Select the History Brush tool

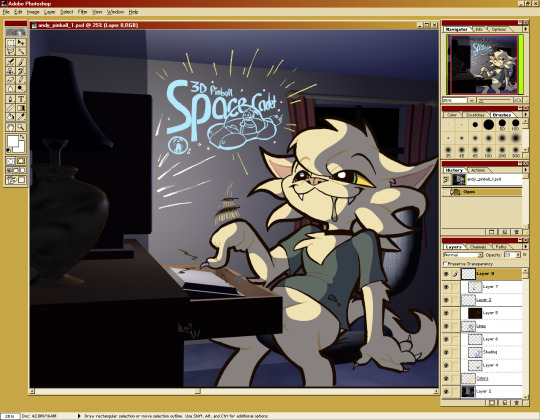pos(21,71)
